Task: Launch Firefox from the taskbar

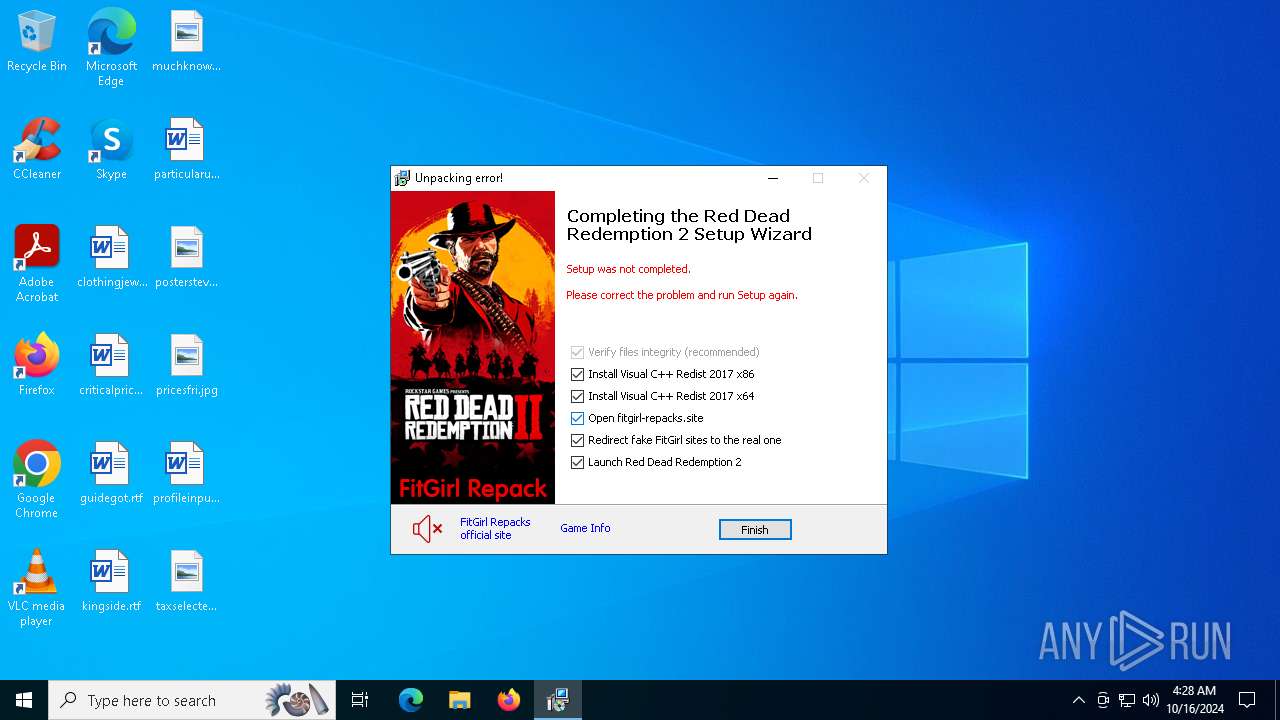Action: pos(509,700)
